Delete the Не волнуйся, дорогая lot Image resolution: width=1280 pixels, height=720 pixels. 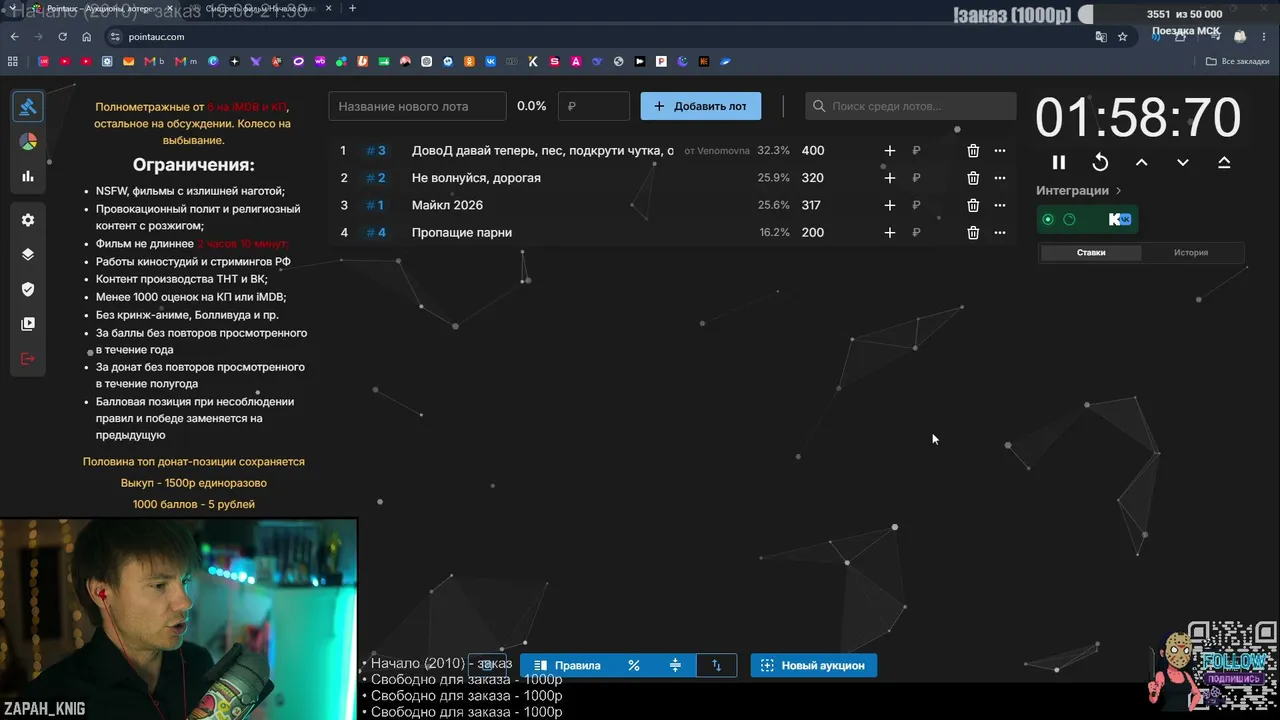tap(973, 178)
